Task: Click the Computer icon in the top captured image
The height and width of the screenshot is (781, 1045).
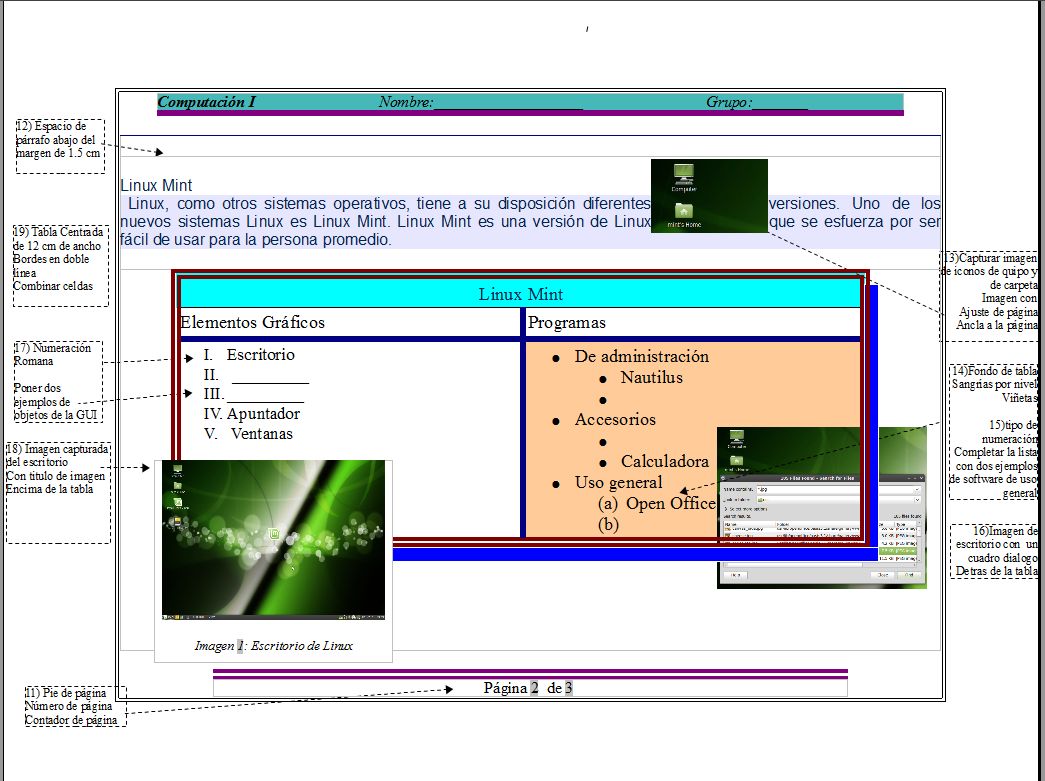Action: tap(684, 175)
